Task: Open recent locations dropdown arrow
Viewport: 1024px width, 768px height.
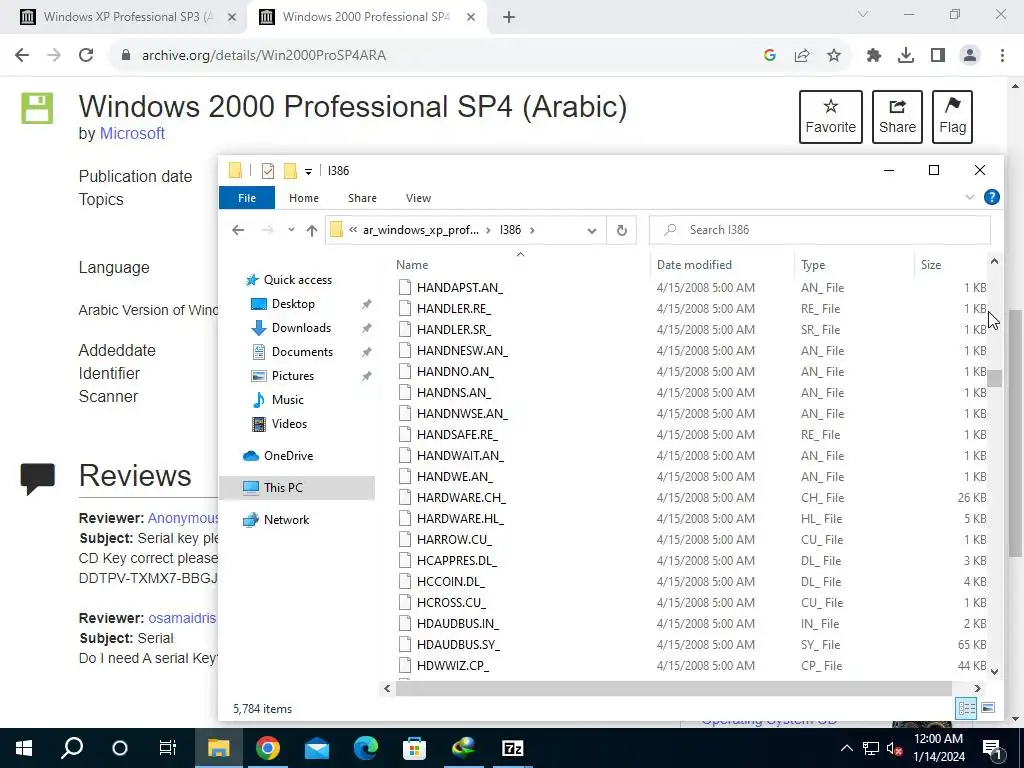Action: [x=291, y=230]
